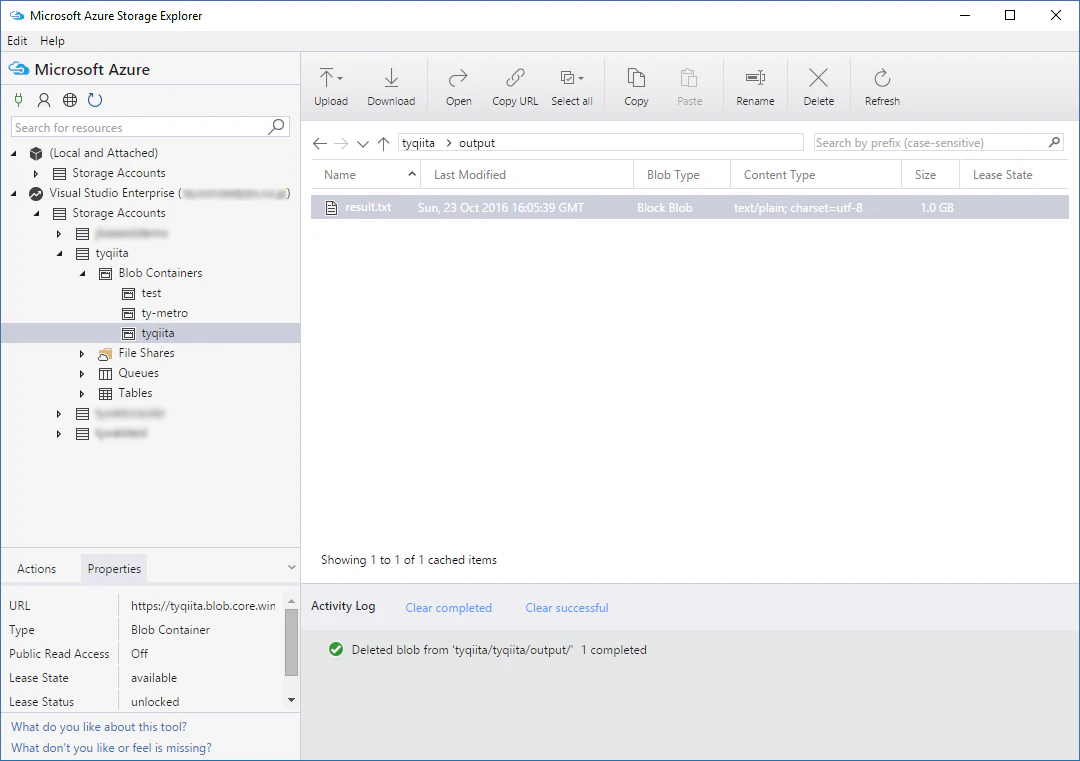Click the globe icon in sidebar

pos(70,100)
